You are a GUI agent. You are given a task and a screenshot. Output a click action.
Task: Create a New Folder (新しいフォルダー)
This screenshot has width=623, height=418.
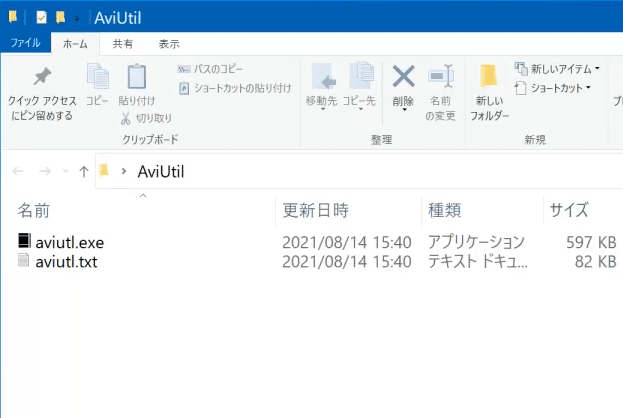(489, 93)
